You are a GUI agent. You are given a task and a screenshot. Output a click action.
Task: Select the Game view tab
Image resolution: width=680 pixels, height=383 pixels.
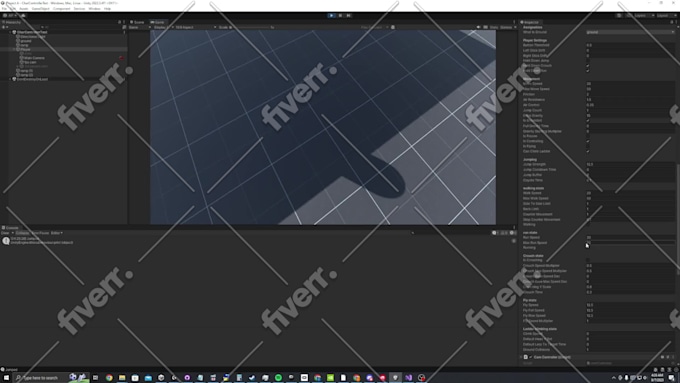click(158, 22)
